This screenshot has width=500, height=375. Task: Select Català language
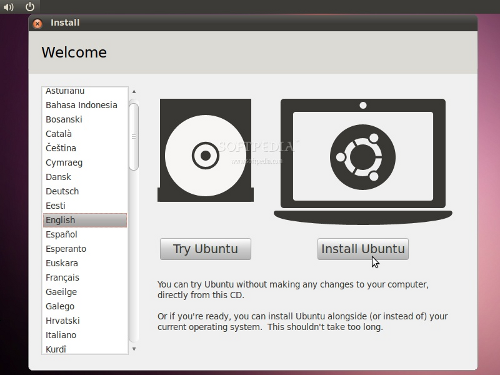tap(85, 134)
